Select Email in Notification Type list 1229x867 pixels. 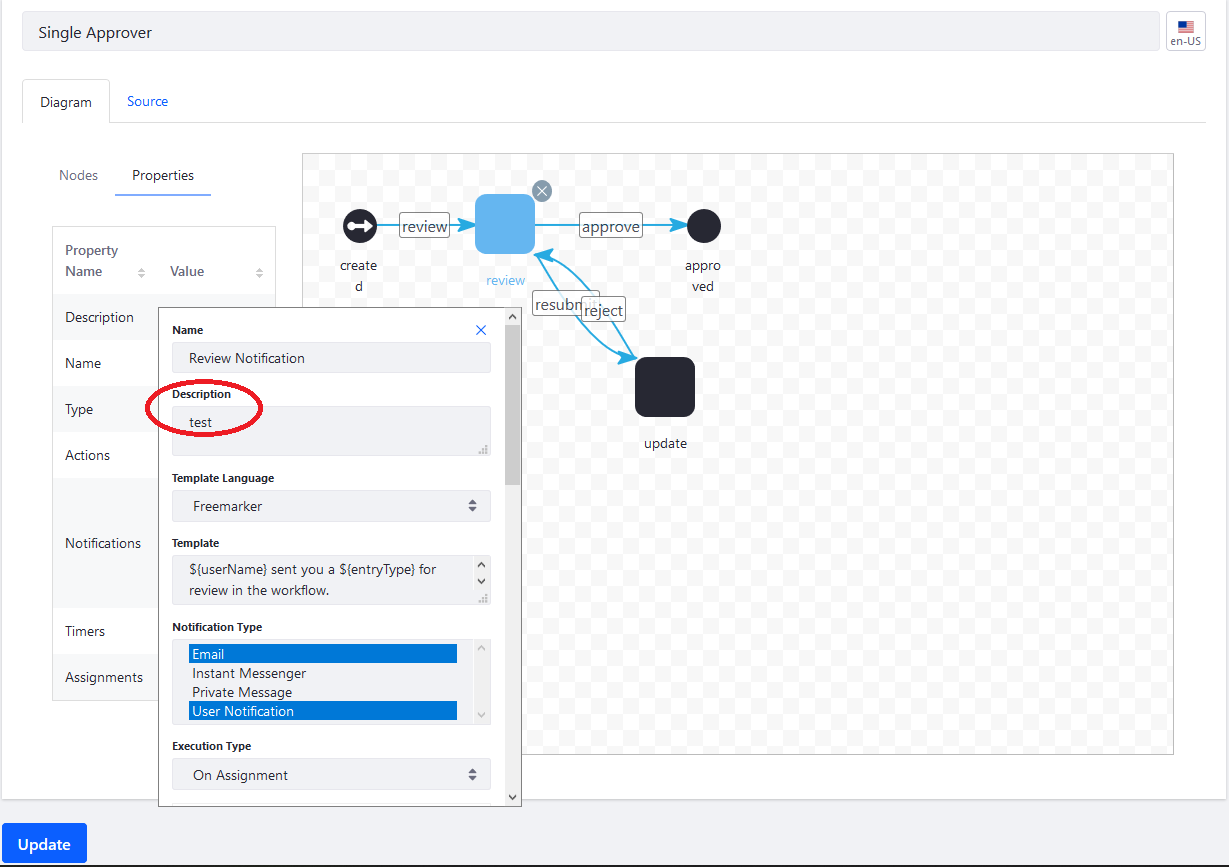323,654
